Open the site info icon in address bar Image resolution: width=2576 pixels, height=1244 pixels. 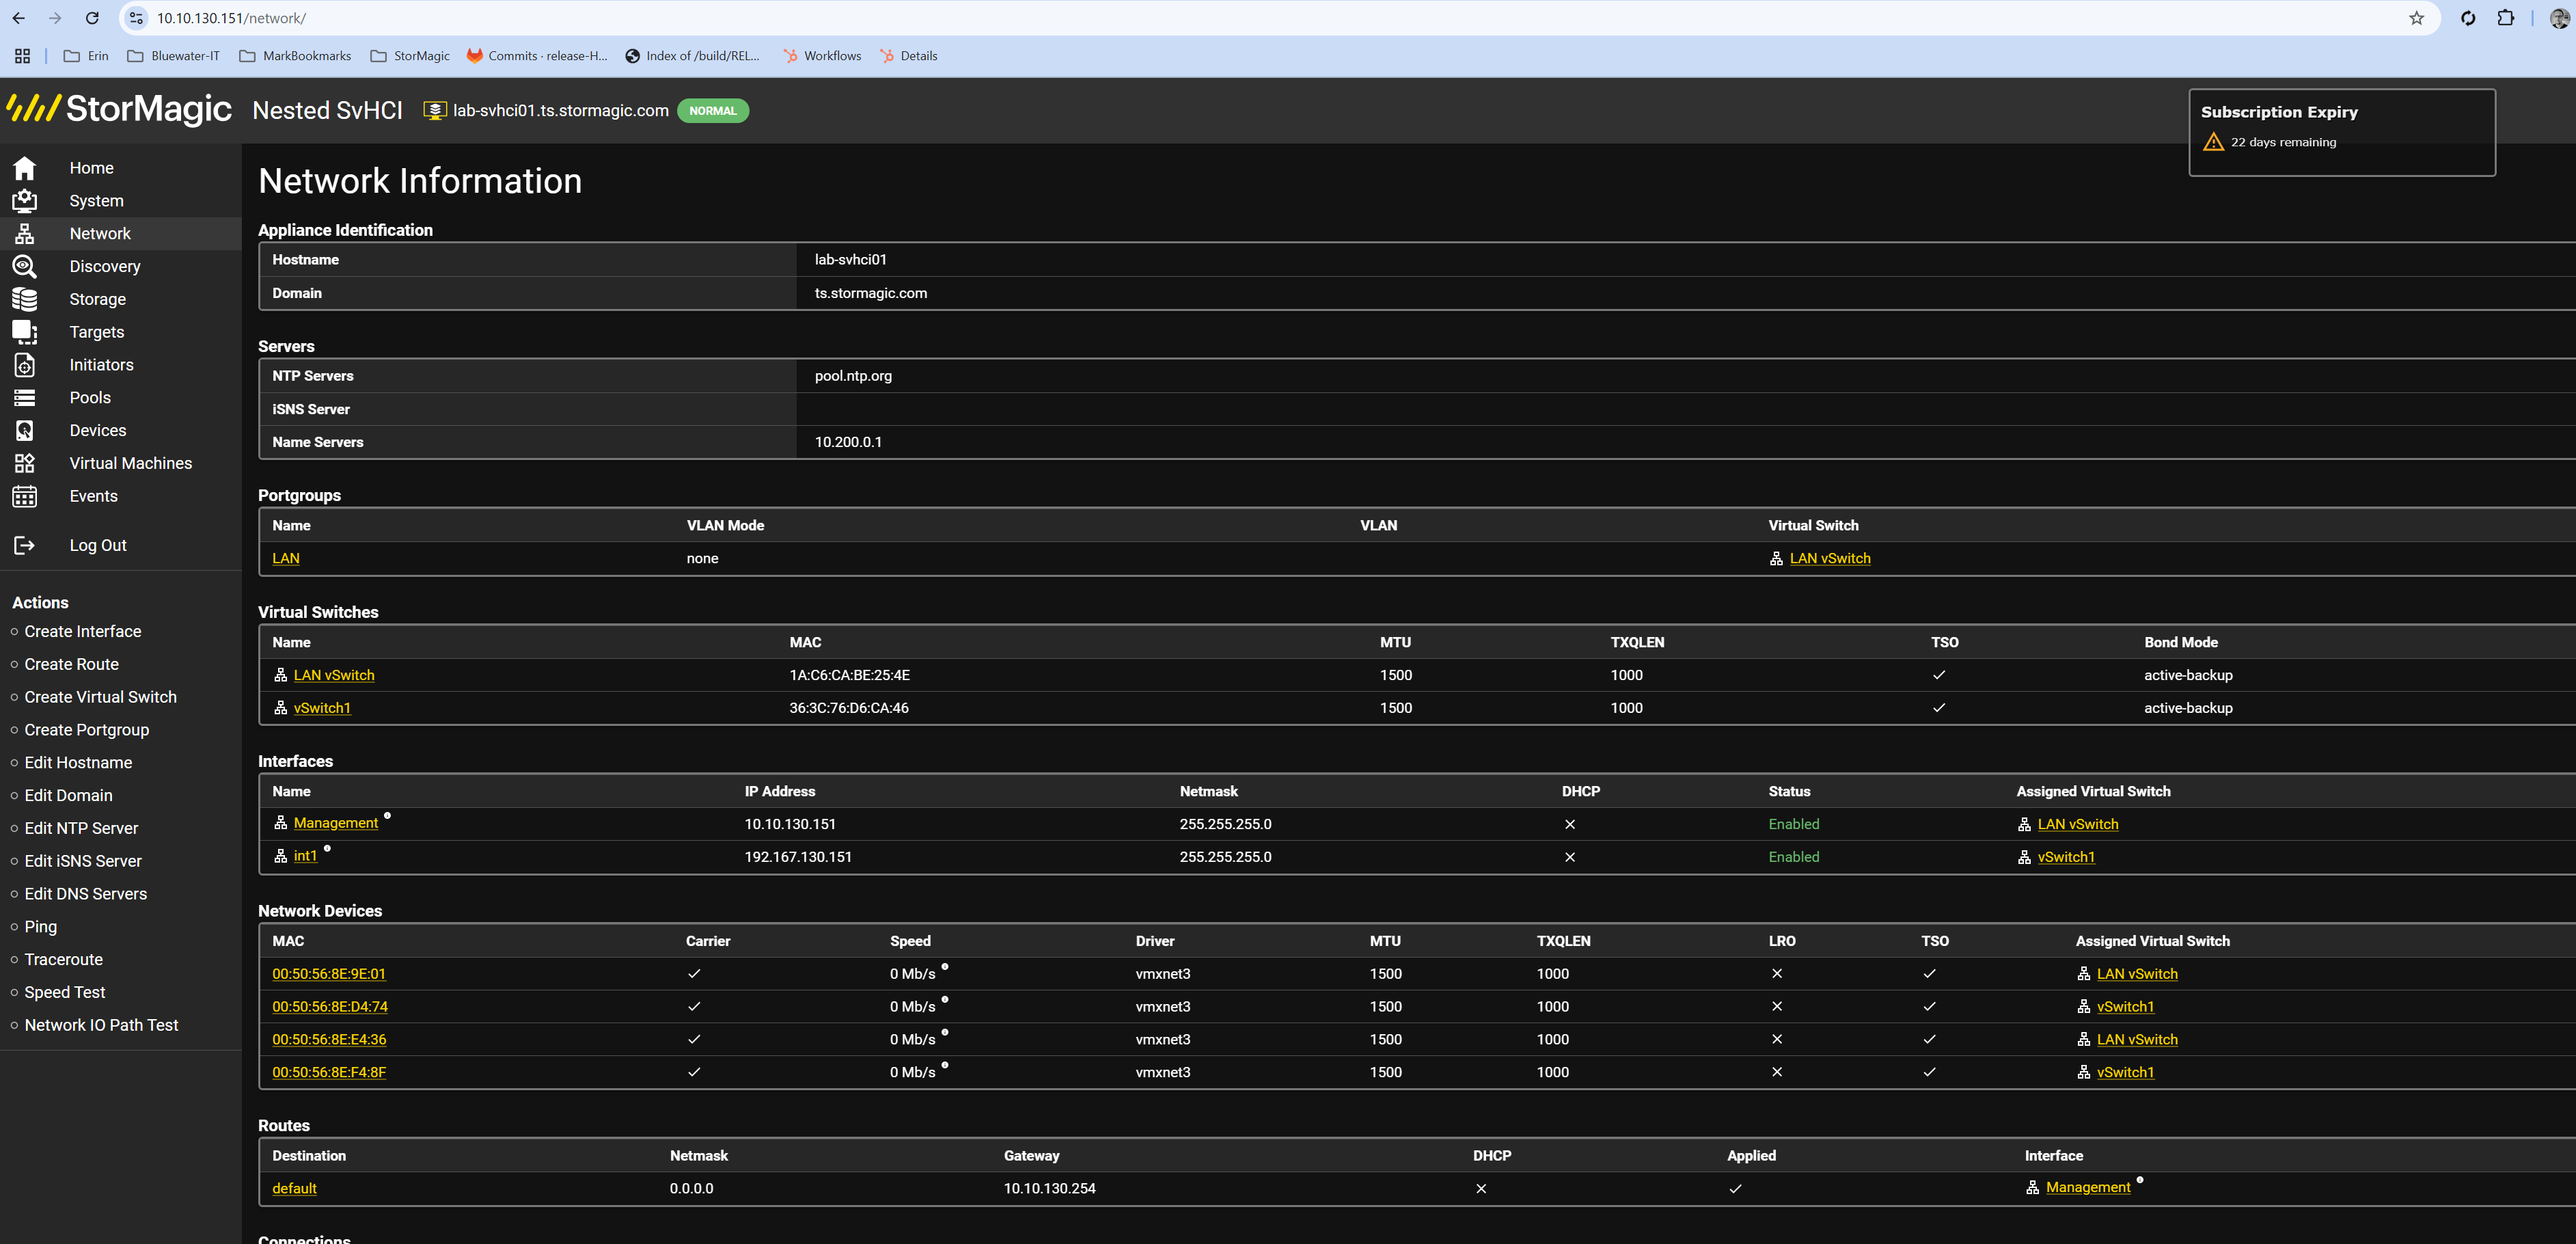point(137,18)
